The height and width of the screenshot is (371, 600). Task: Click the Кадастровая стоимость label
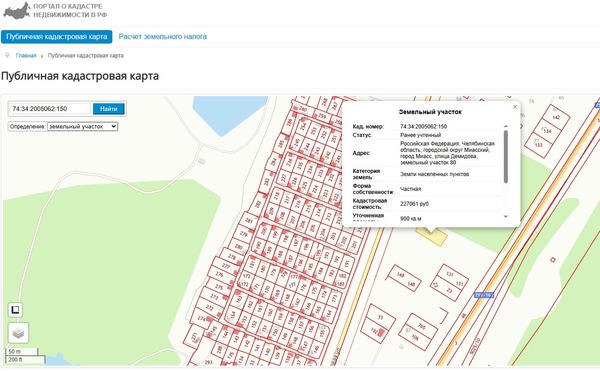tap(370, 204)
